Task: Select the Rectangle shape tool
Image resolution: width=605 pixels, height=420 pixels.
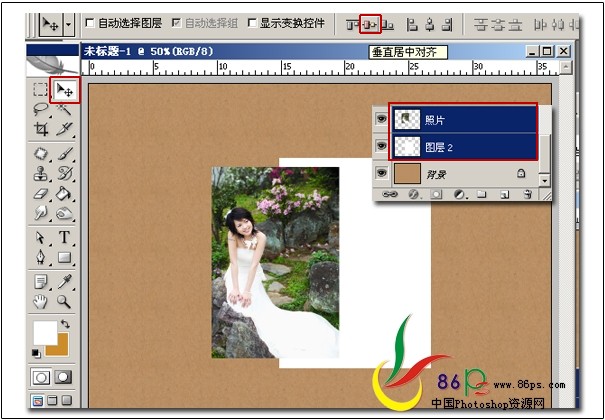Action: click(64, 257)
